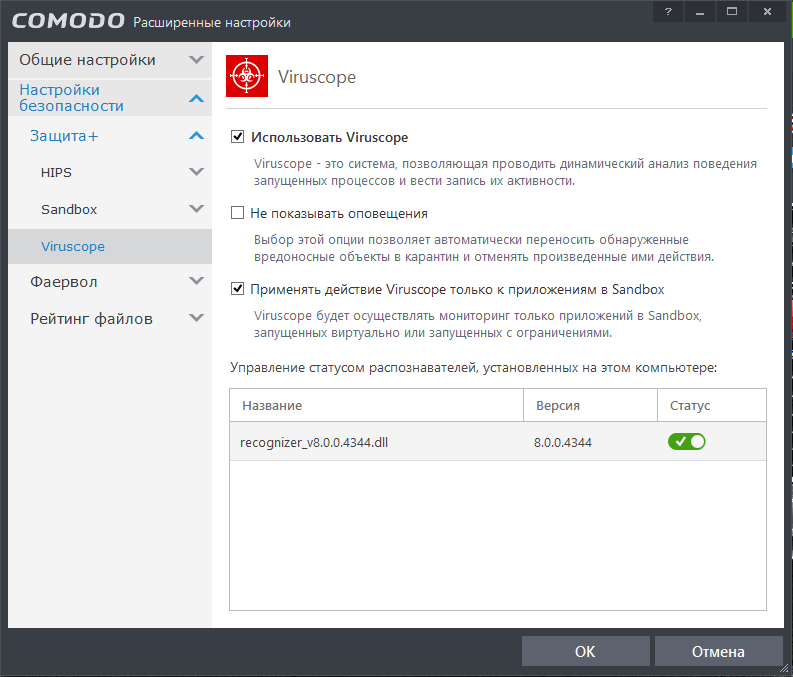Select recognizer_v8.0.0.4344.dll row name
This screenshot has height=677, width=793.
[x=314, y=442]
